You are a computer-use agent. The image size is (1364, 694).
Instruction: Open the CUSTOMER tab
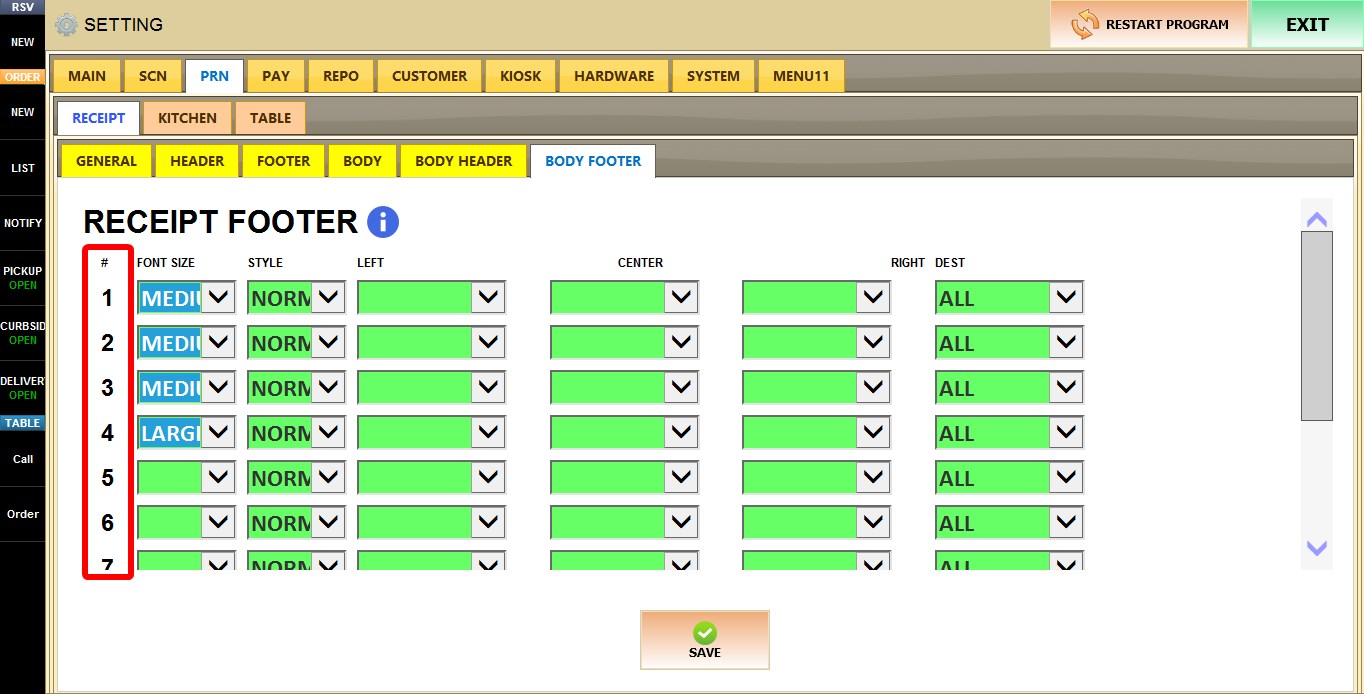click(429, 76)
